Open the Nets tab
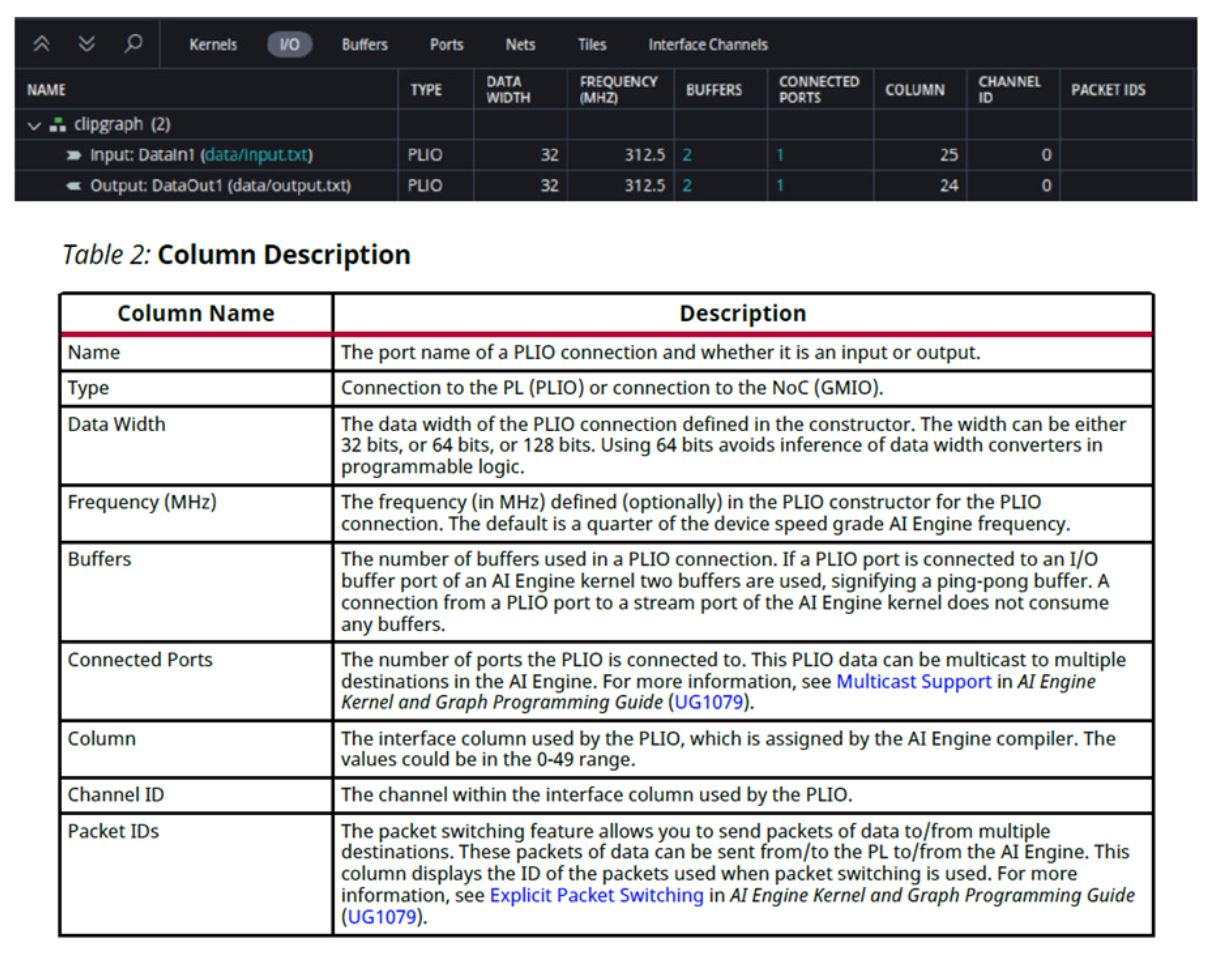1222x955 pixels. coord(520,44)
